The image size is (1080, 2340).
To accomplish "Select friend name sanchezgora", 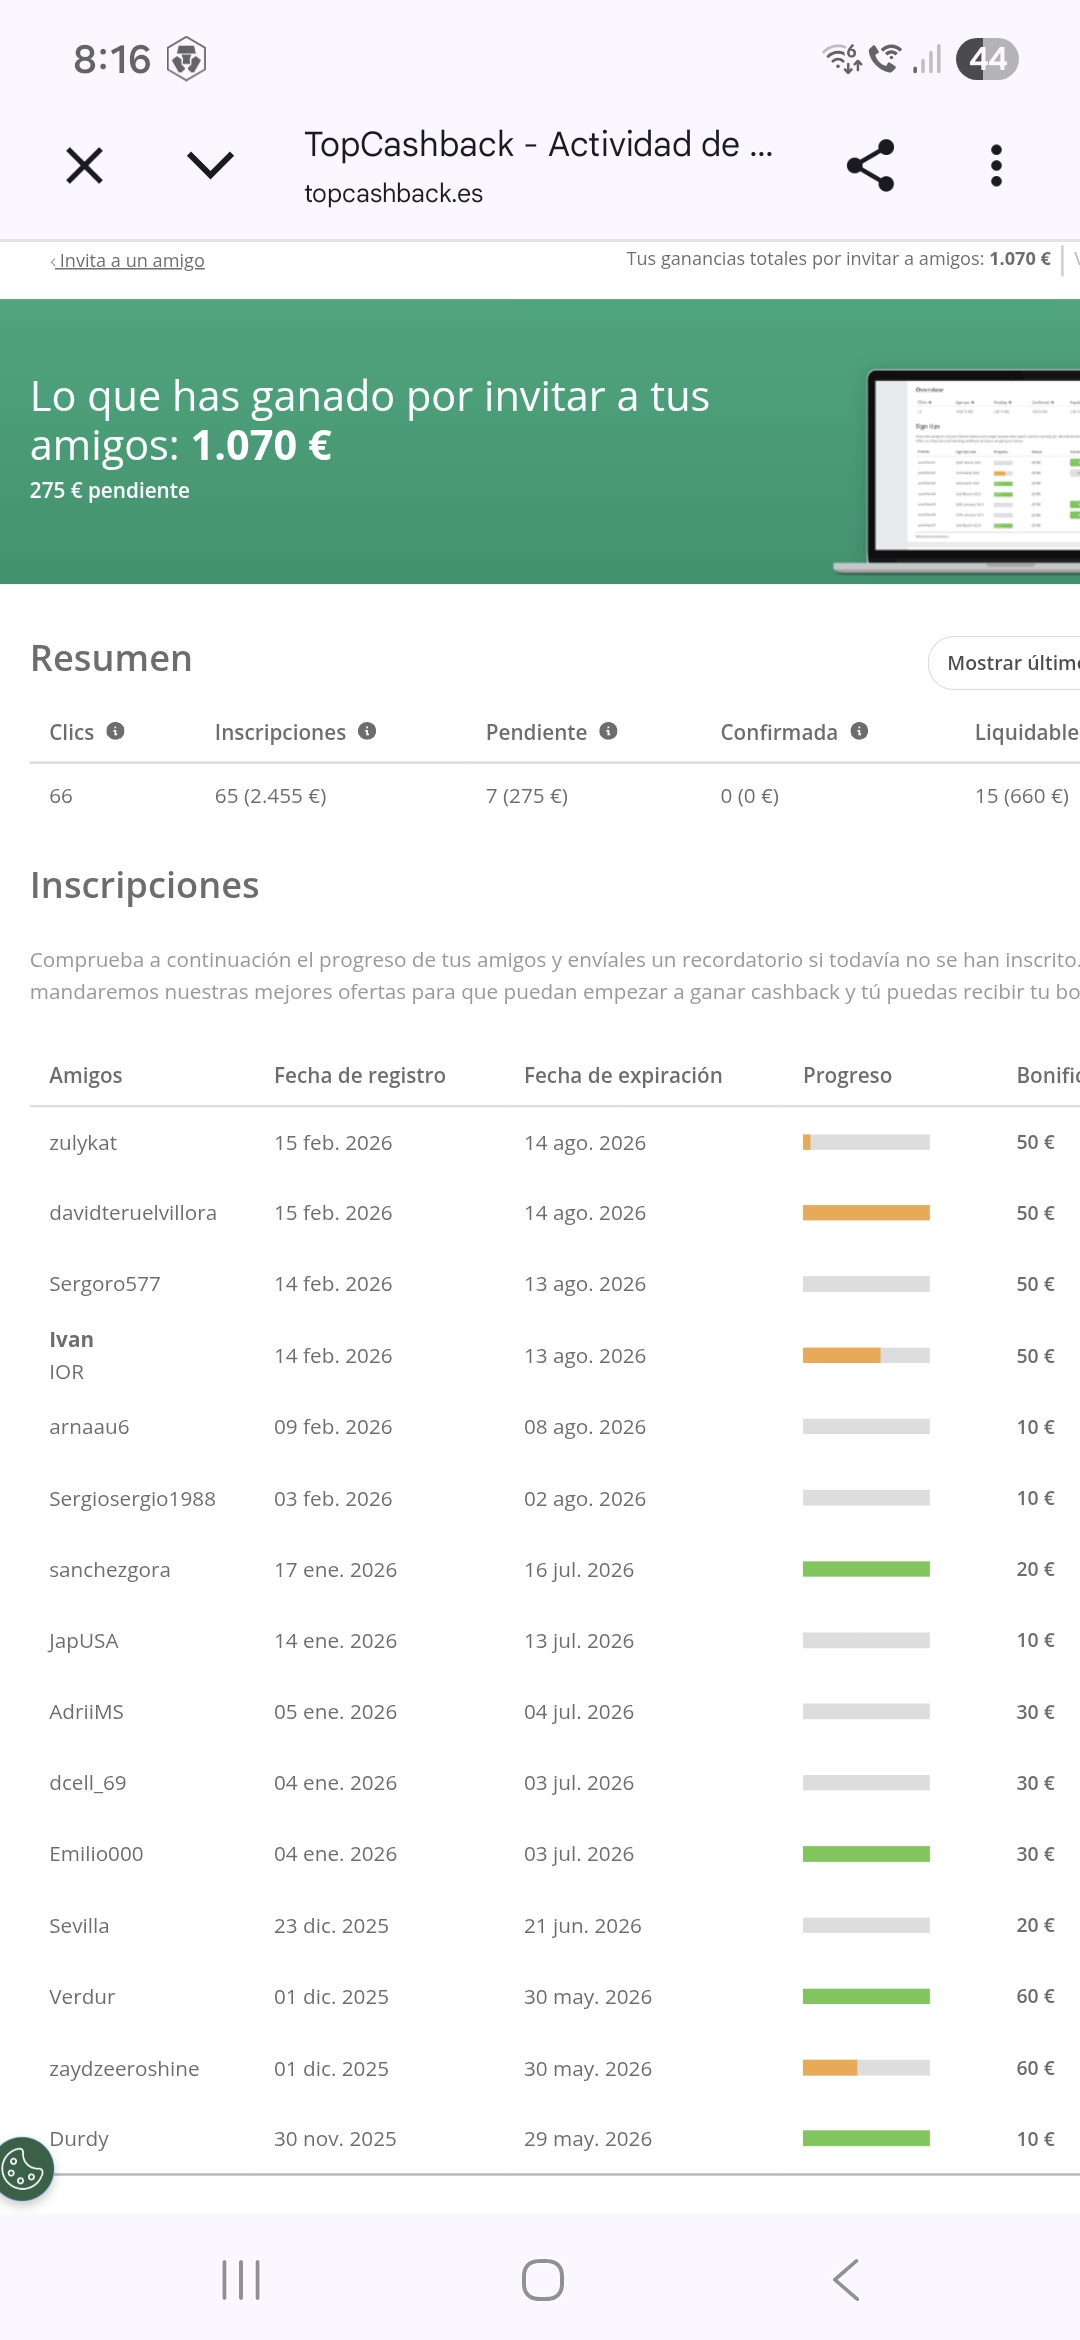I will (x=110, y=1570).
